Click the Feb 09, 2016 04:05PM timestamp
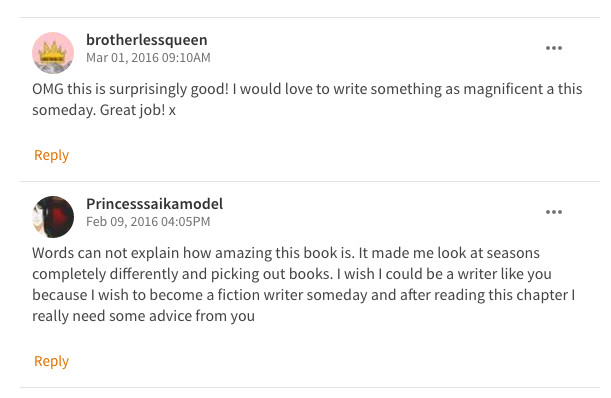This screenshot has width=611, height=398. coord(148,222)
